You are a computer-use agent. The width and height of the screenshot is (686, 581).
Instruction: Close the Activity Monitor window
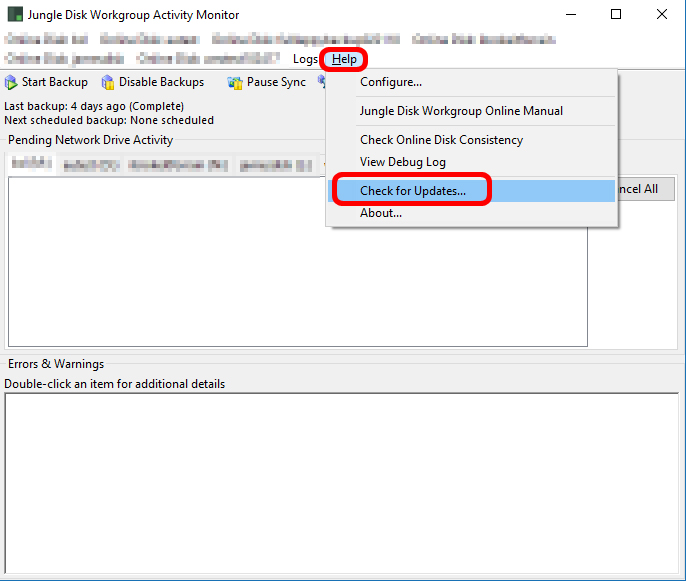662,14
